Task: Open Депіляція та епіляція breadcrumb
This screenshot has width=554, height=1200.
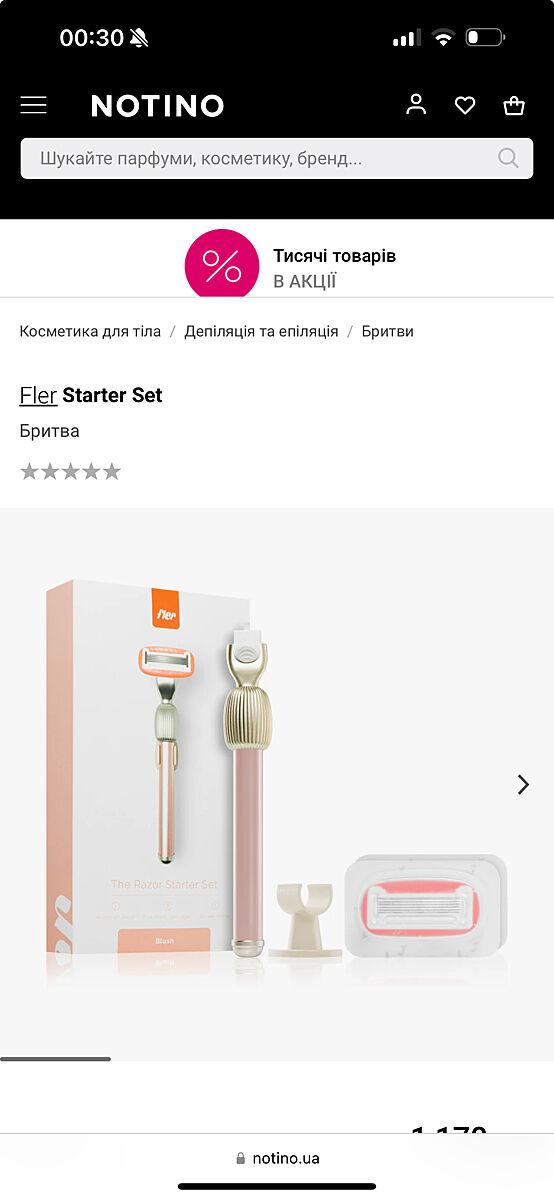Action: pos(261,331)
